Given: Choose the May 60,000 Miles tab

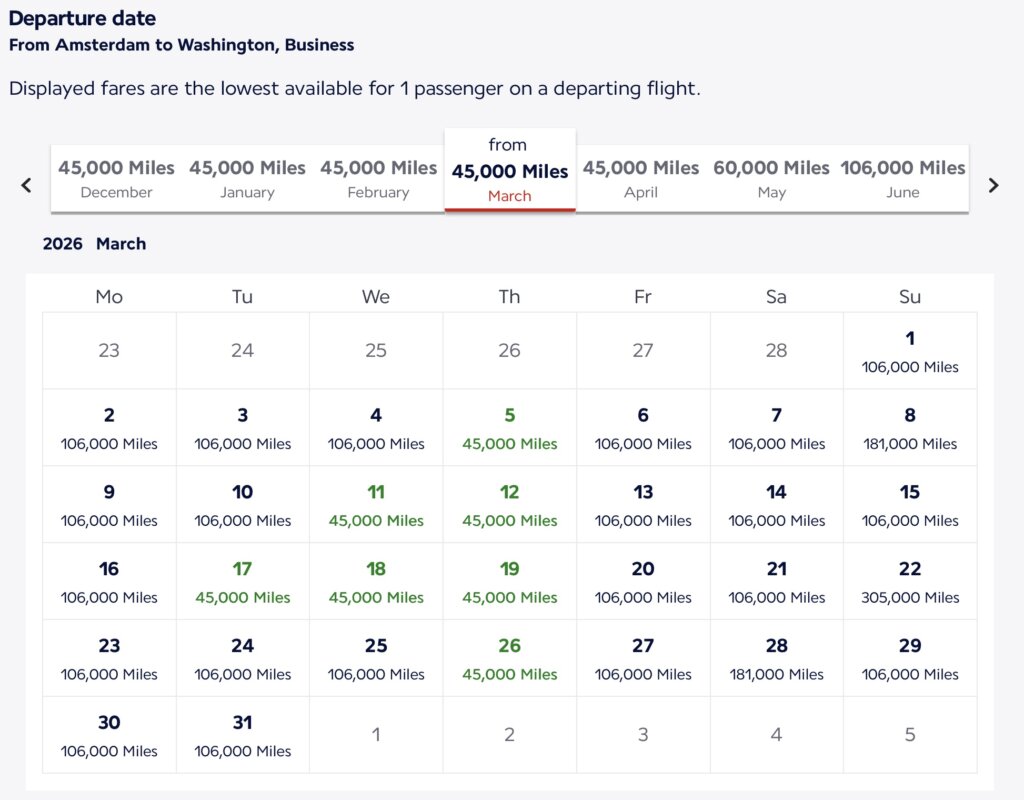Looking at the screenshot, I should 771,179.
